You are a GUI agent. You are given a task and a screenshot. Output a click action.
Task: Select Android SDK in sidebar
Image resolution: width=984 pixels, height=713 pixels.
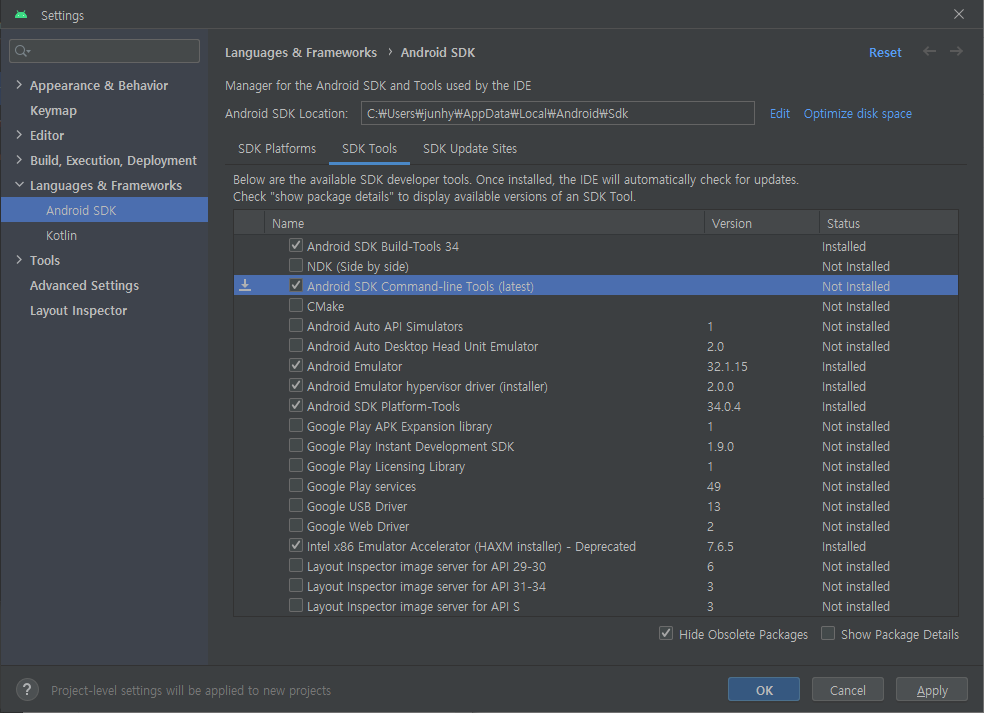[104, 210]
